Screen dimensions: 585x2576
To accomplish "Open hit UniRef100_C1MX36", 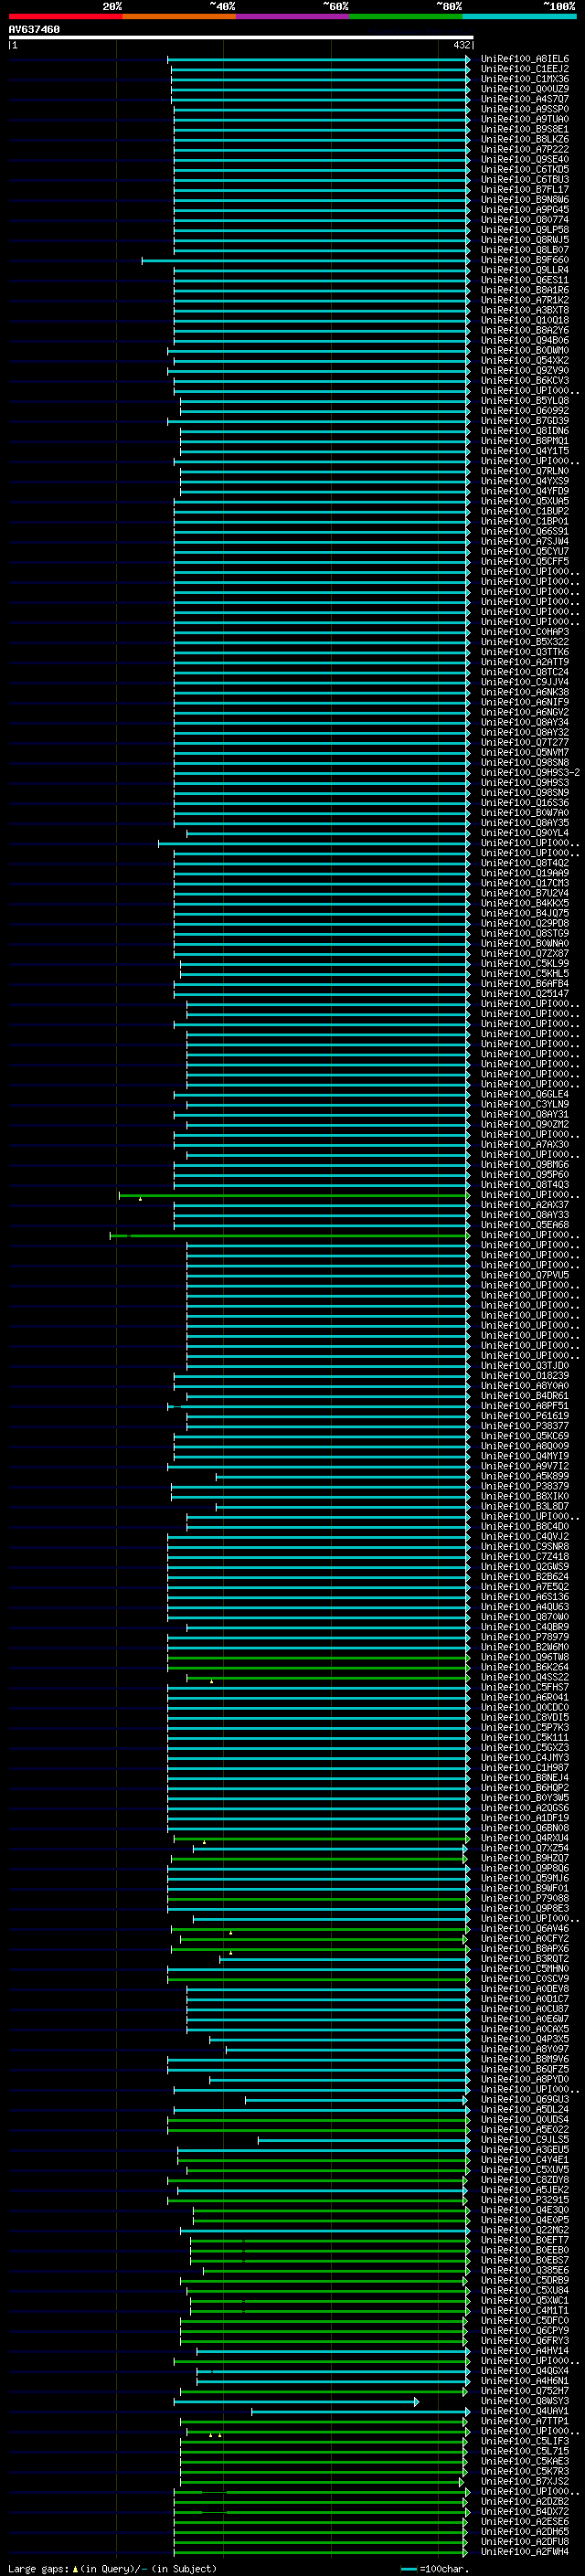I will (524, 80).
